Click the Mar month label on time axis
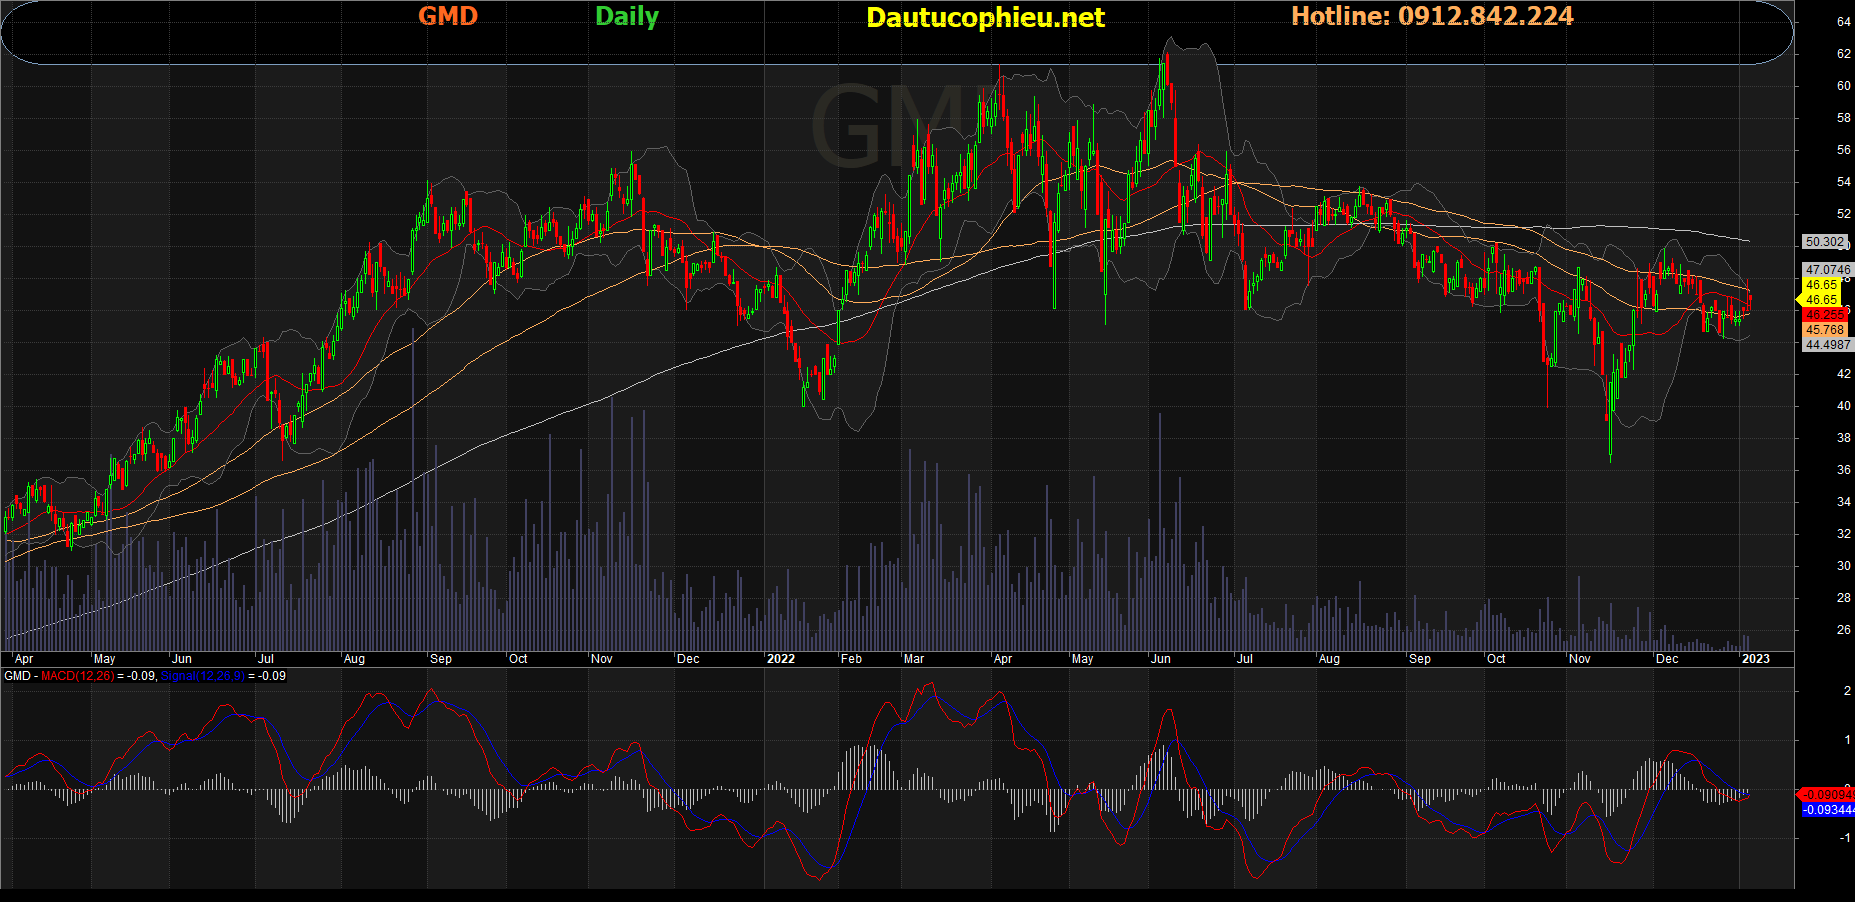The height and width of the screenshot is (902, 1855). tap(914, 659)
